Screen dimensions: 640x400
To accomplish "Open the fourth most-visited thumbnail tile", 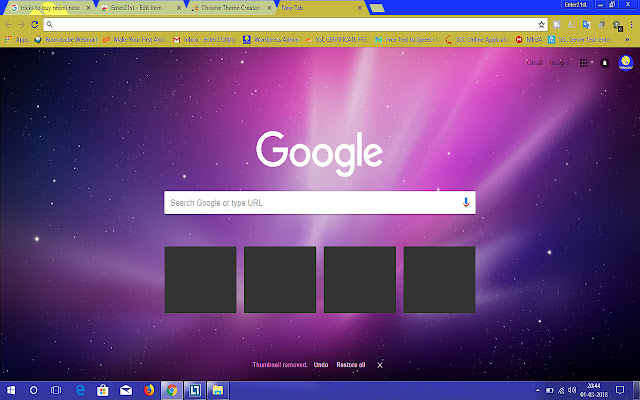I will click(439, 280).
